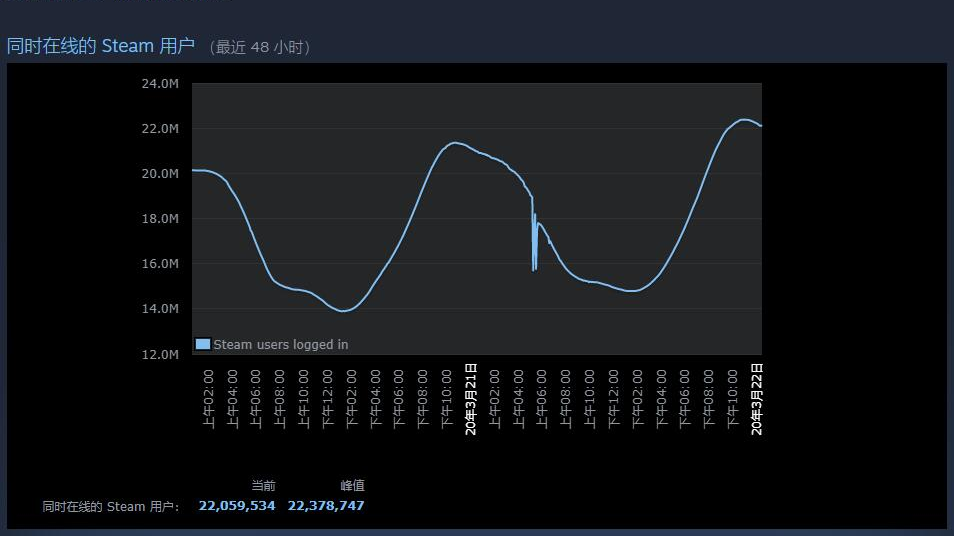Click the current users value 22,059,534
The height and width of the screenshot is (536, 954).
pyautogui.click(x=237, y=506)
